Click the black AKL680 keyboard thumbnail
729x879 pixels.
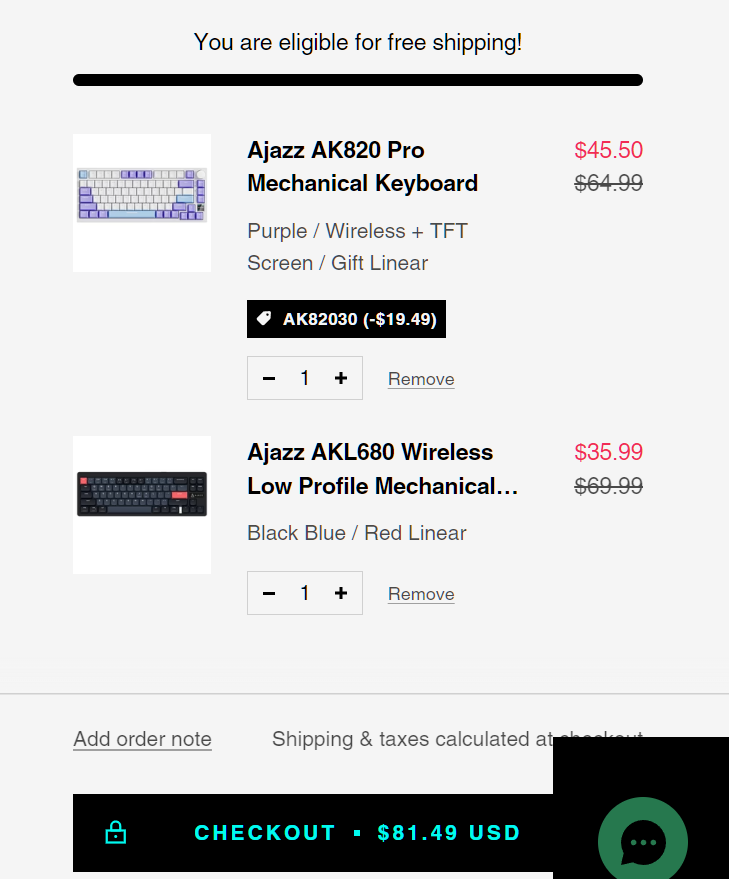[142, 505]
